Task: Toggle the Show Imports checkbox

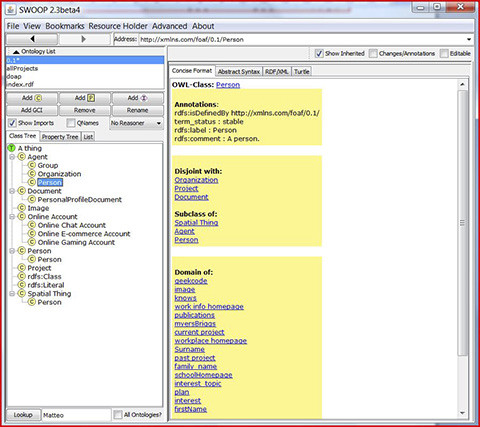Action: [x=12, y=123]
